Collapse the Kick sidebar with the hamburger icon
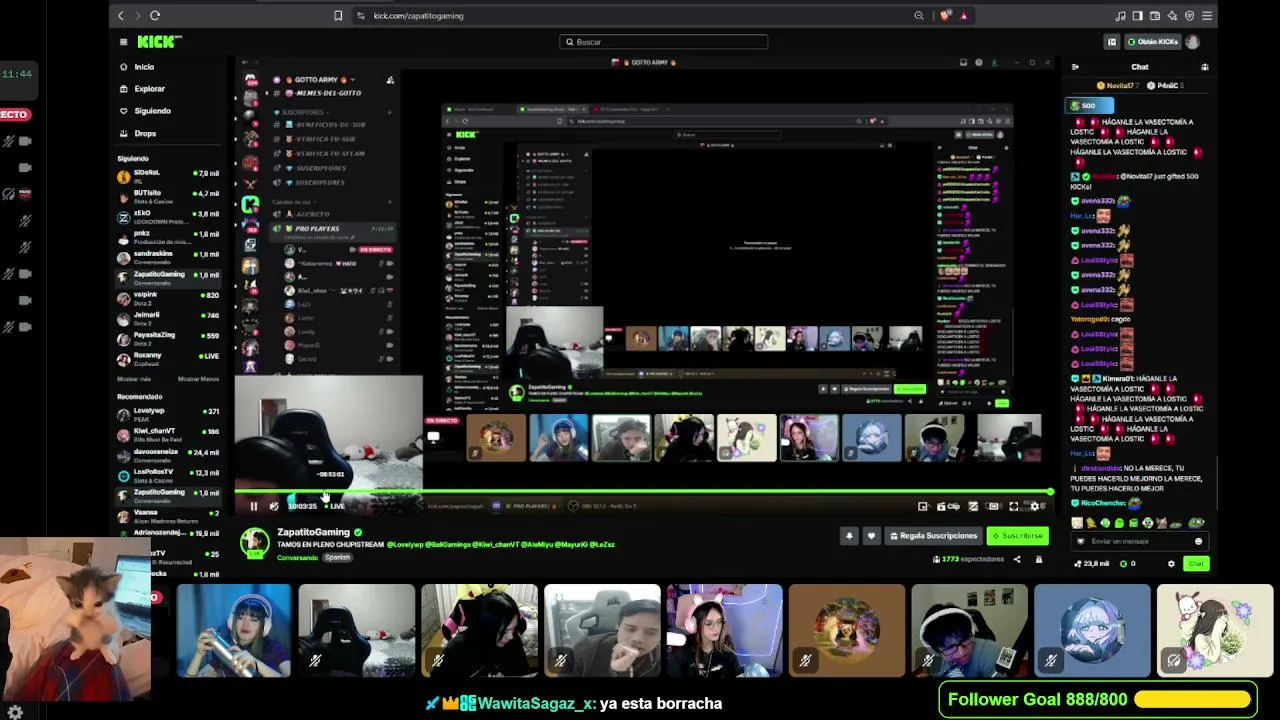 (123, 42)
